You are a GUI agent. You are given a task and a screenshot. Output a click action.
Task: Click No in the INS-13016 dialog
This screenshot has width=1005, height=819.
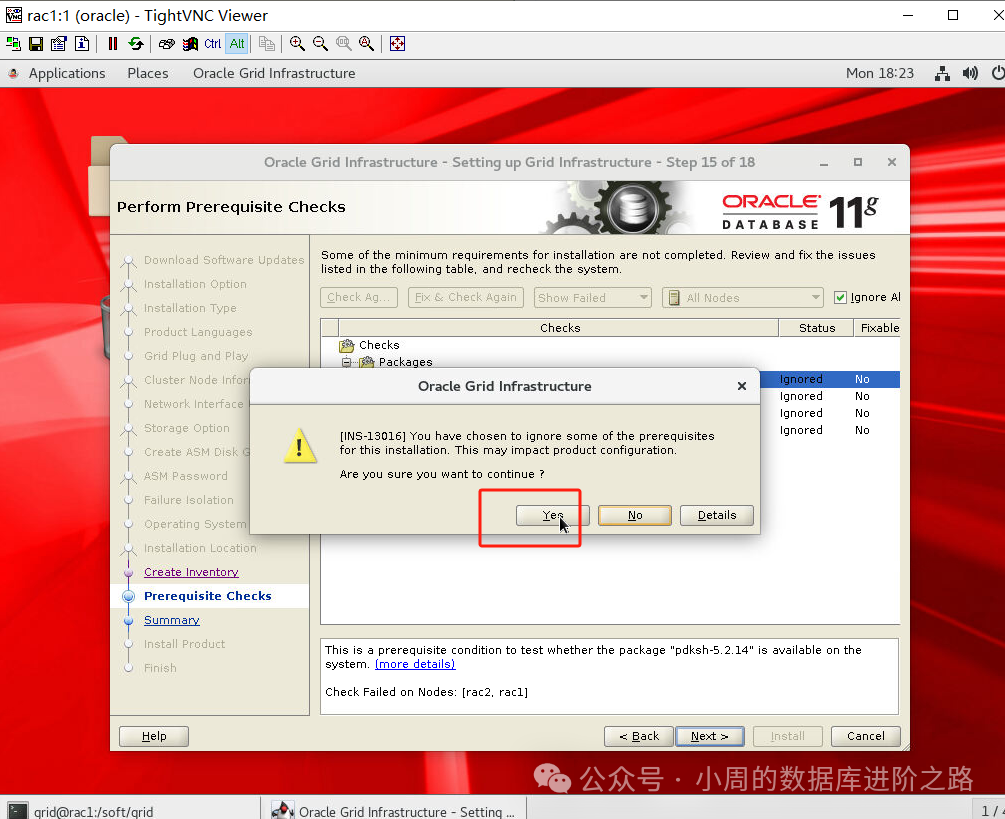635,515
